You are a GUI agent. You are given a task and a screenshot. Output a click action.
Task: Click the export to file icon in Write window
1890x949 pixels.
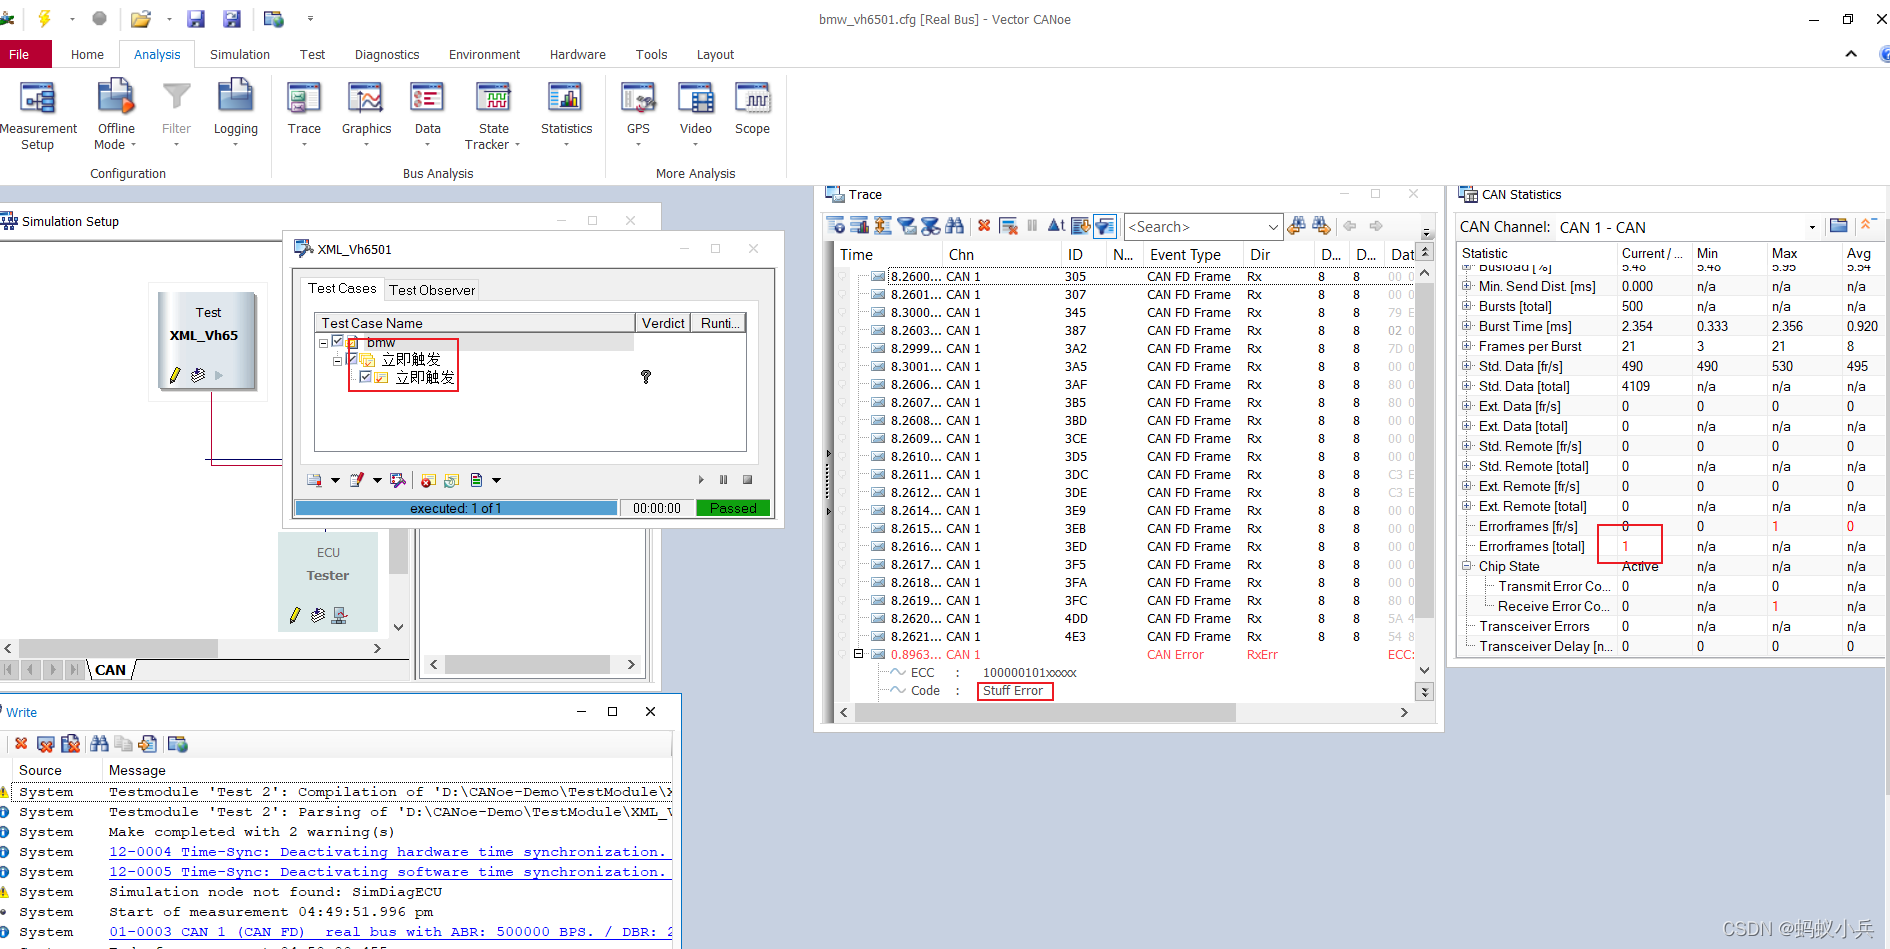click(x=148, y=744)
